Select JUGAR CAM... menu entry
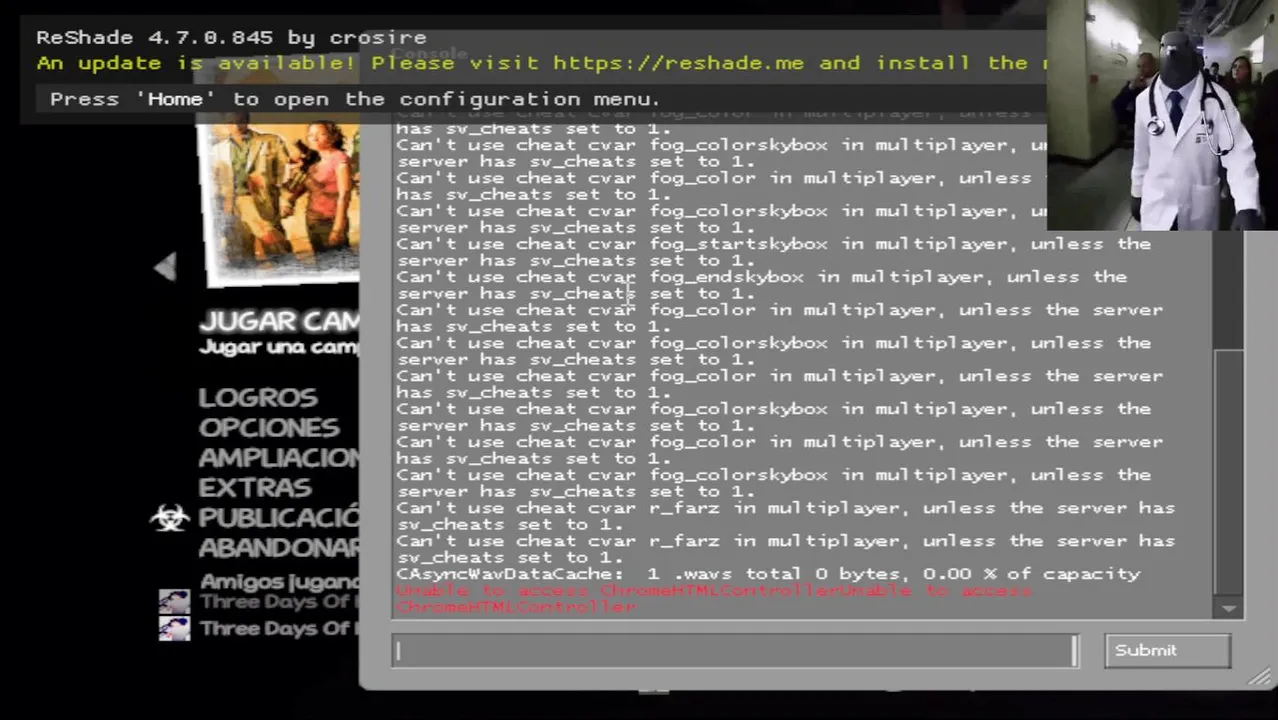Image resolution: width=1278 pixels, height=720 pixels. pos(279,322)
